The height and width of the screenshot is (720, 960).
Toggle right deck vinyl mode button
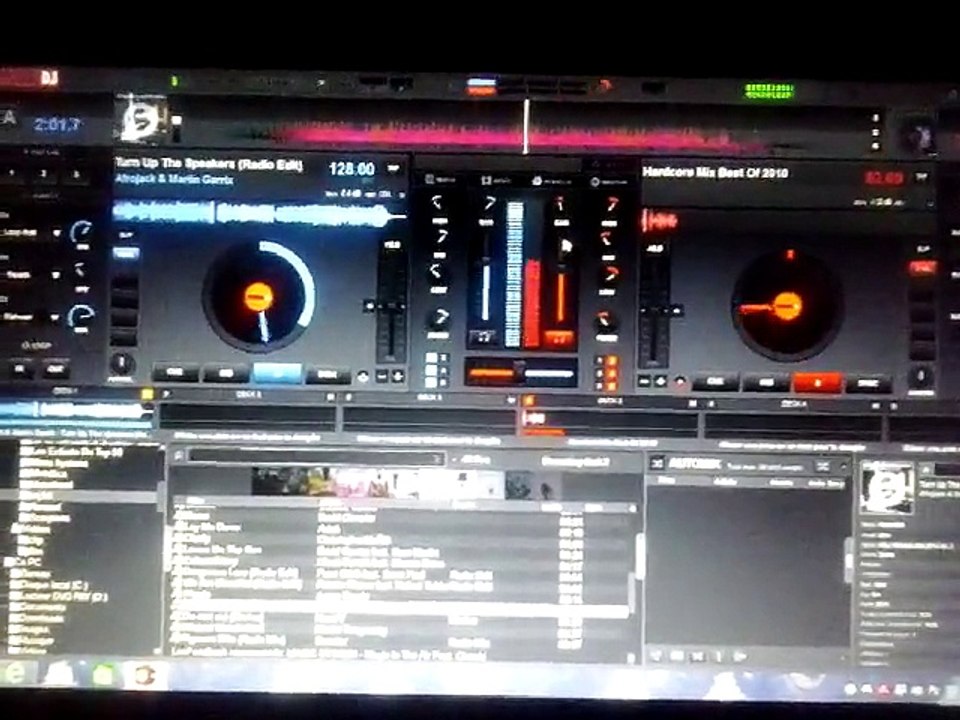(x=922, y=268)
